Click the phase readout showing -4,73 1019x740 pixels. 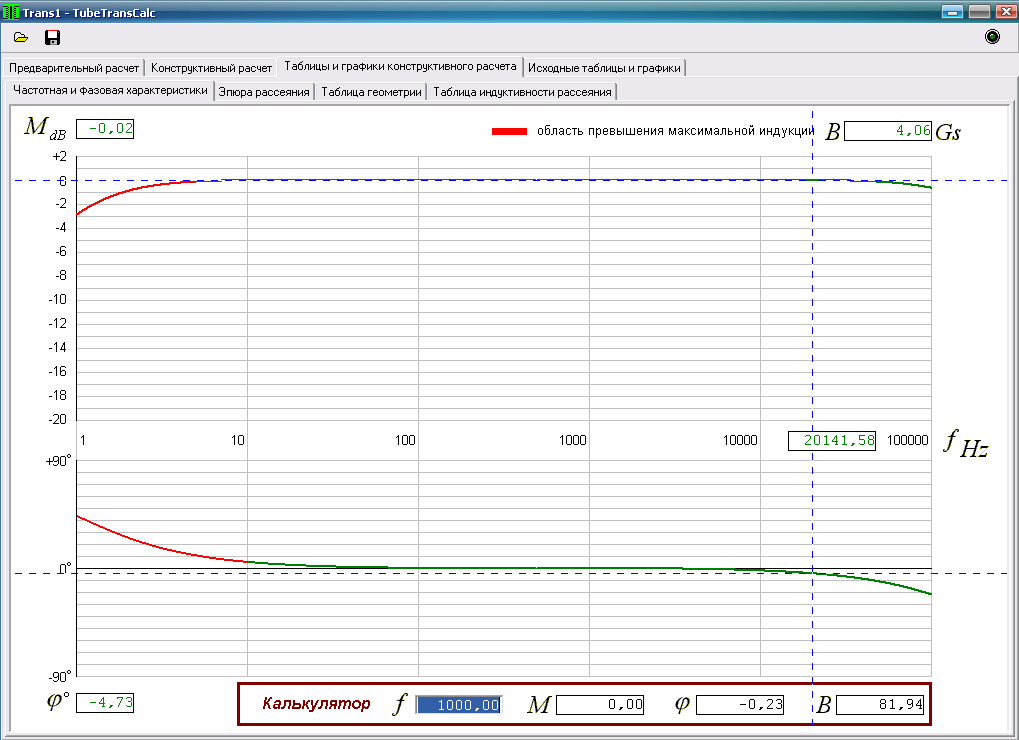pyautogui.click(x=105, y=702)
